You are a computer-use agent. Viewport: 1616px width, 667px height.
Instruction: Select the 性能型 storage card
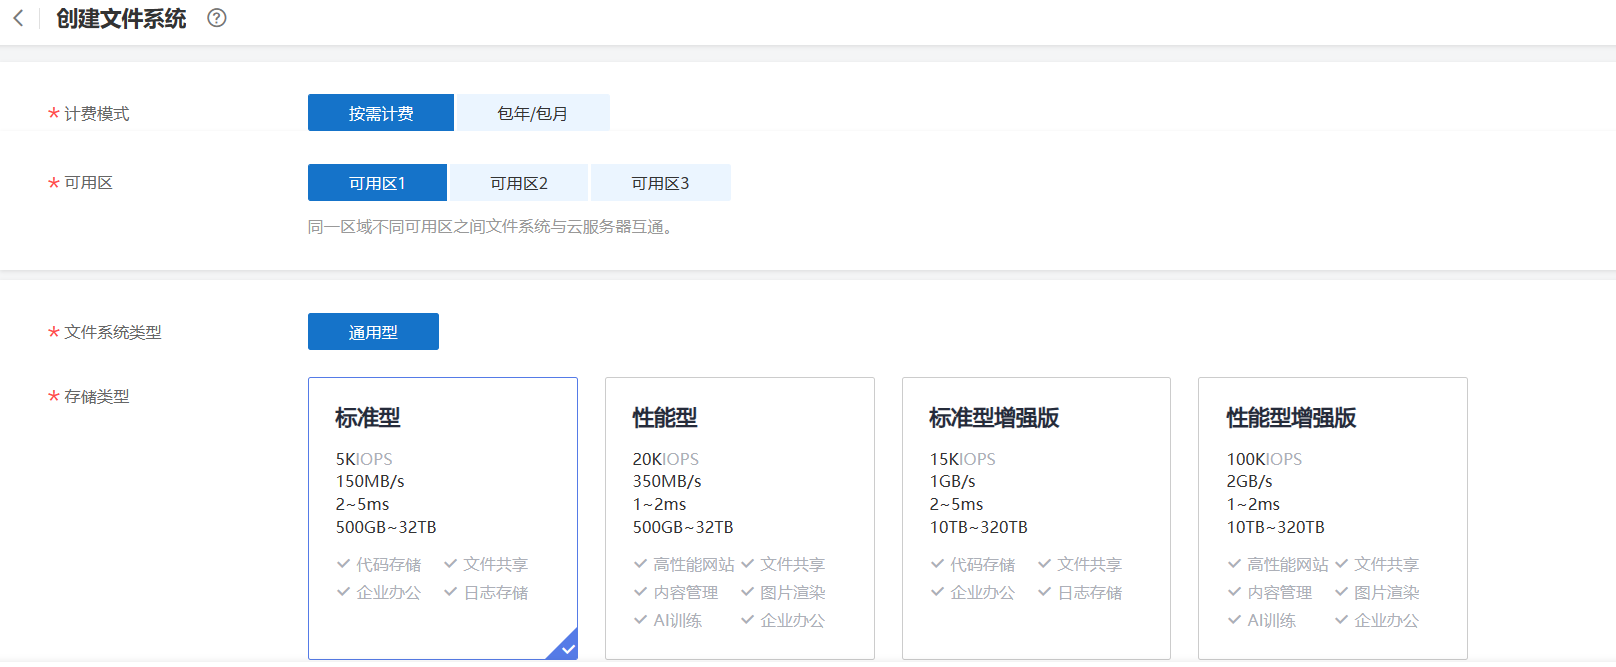(x=739, y=500)
